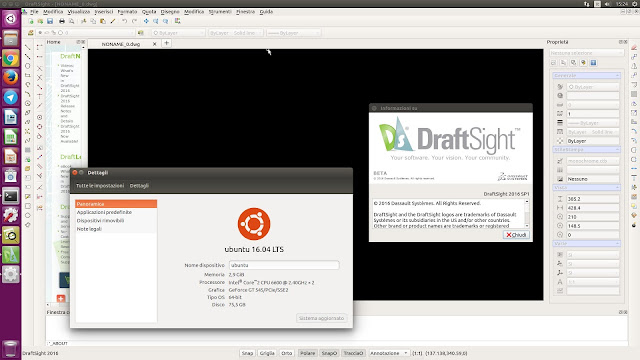Open the Ubuntu Dash search button
This screenshot has width=640, height=360.
coord(11,19)
